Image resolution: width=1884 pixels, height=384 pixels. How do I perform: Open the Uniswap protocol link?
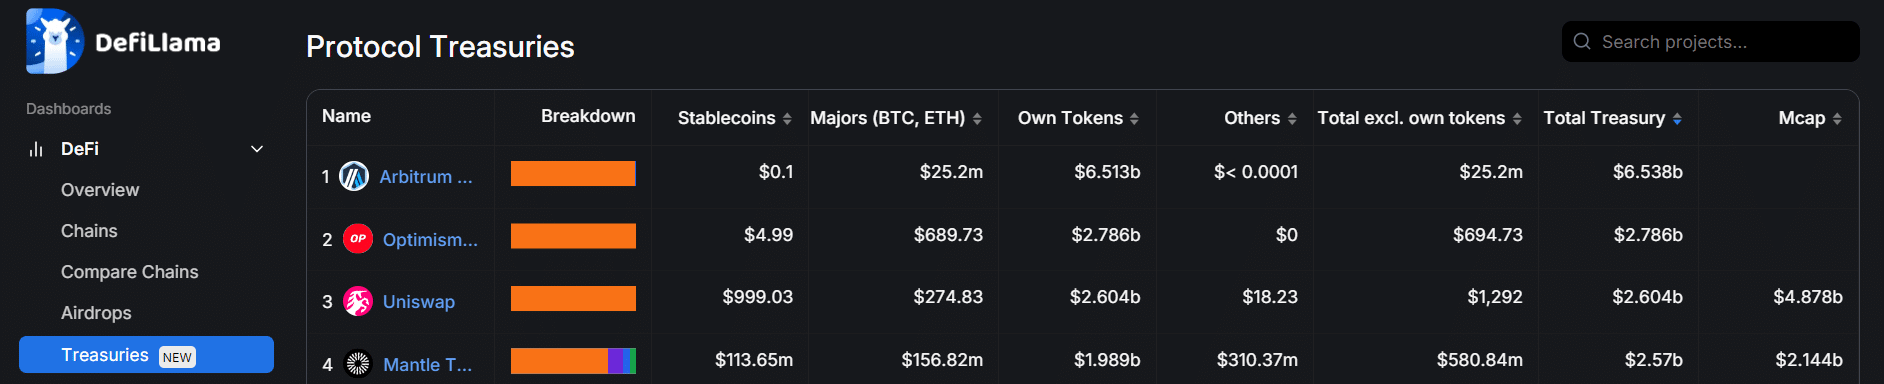pyautogui.click(x=419, y=302)
